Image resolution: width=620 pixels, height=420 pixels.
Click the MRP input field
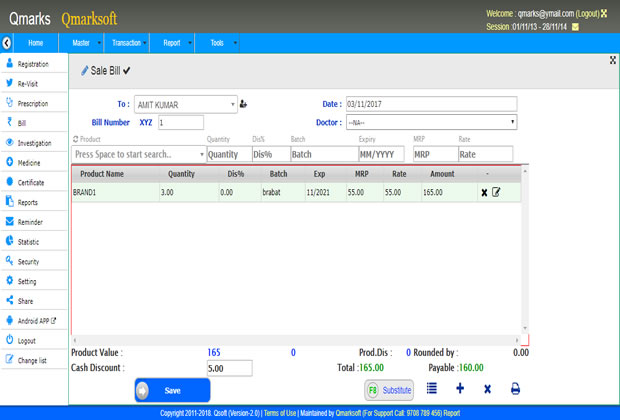tap(436, 154)
